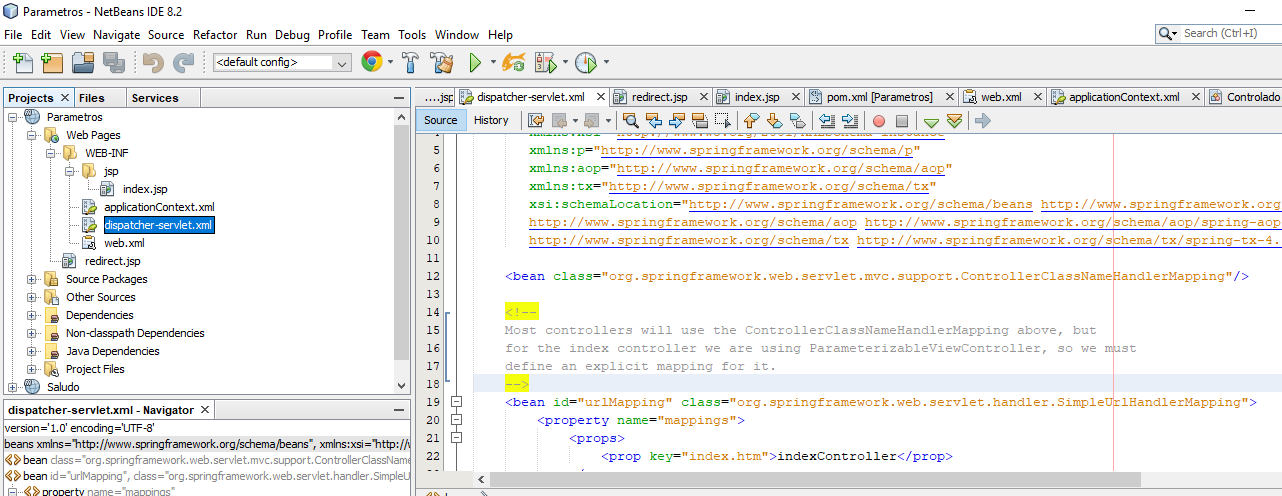This screenshot has width=1282, height=496.
Task: Collapse the Web Pages folder node
Action: [x=32, y=135]
